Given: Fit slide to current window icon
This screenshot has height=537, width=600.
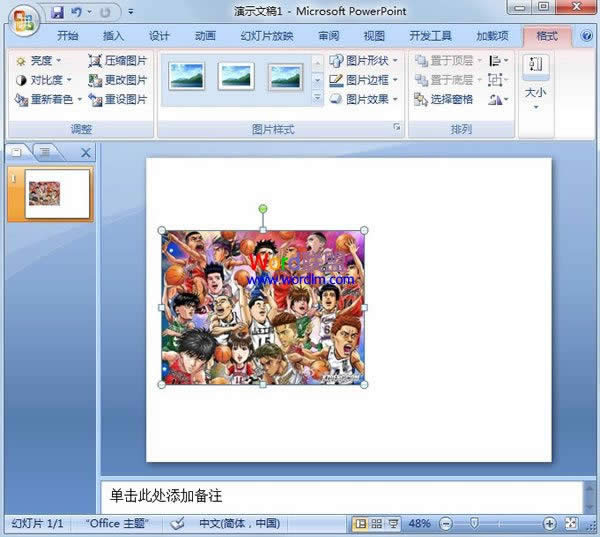Looking at the screenshot, I should [571, 524].
